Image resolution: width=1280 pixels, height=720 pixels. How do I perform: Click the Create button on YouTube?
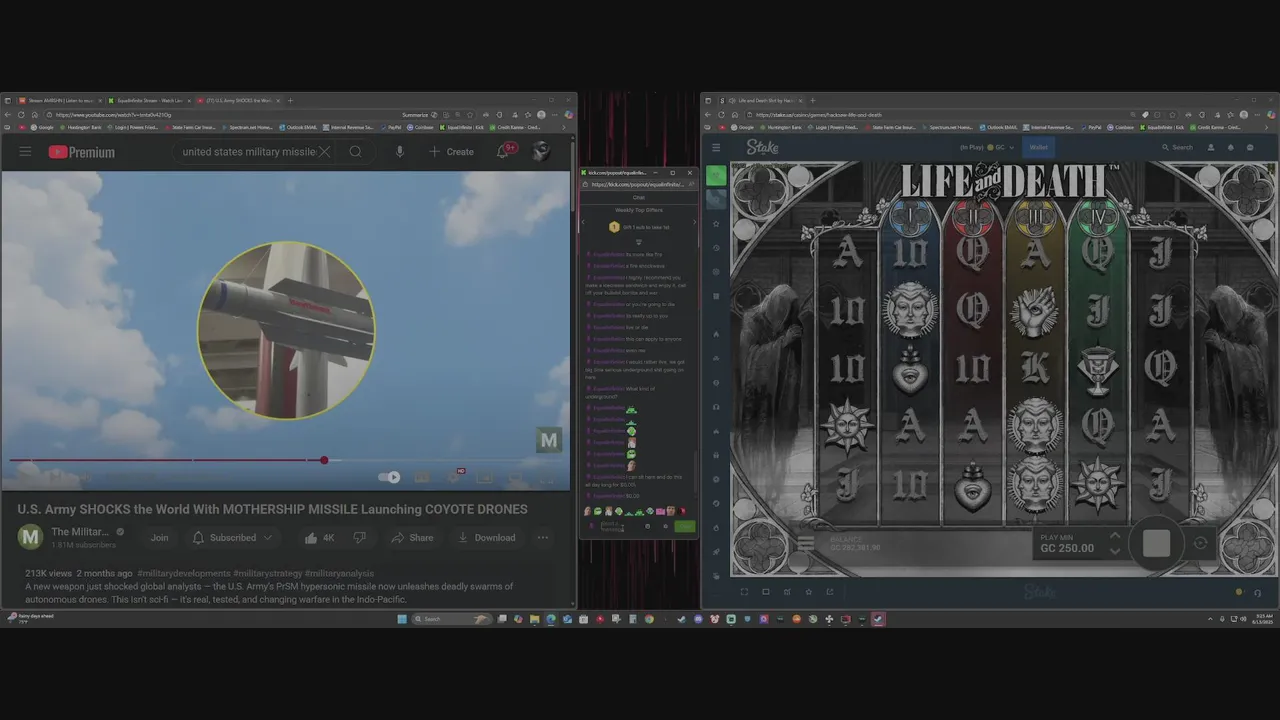tap(452, 152)
